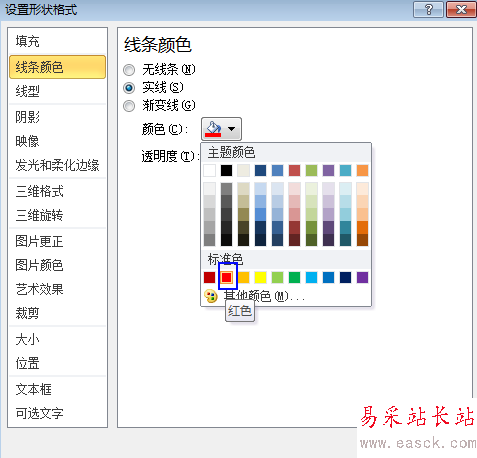Open the 文本框 text box category
Viewport: 477px width, 458px height.
tap(57, 389)
